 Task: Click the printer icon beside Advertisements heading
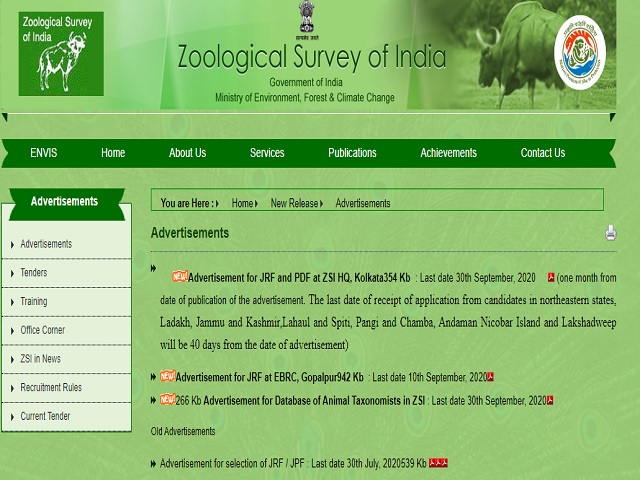coord(611,233)
